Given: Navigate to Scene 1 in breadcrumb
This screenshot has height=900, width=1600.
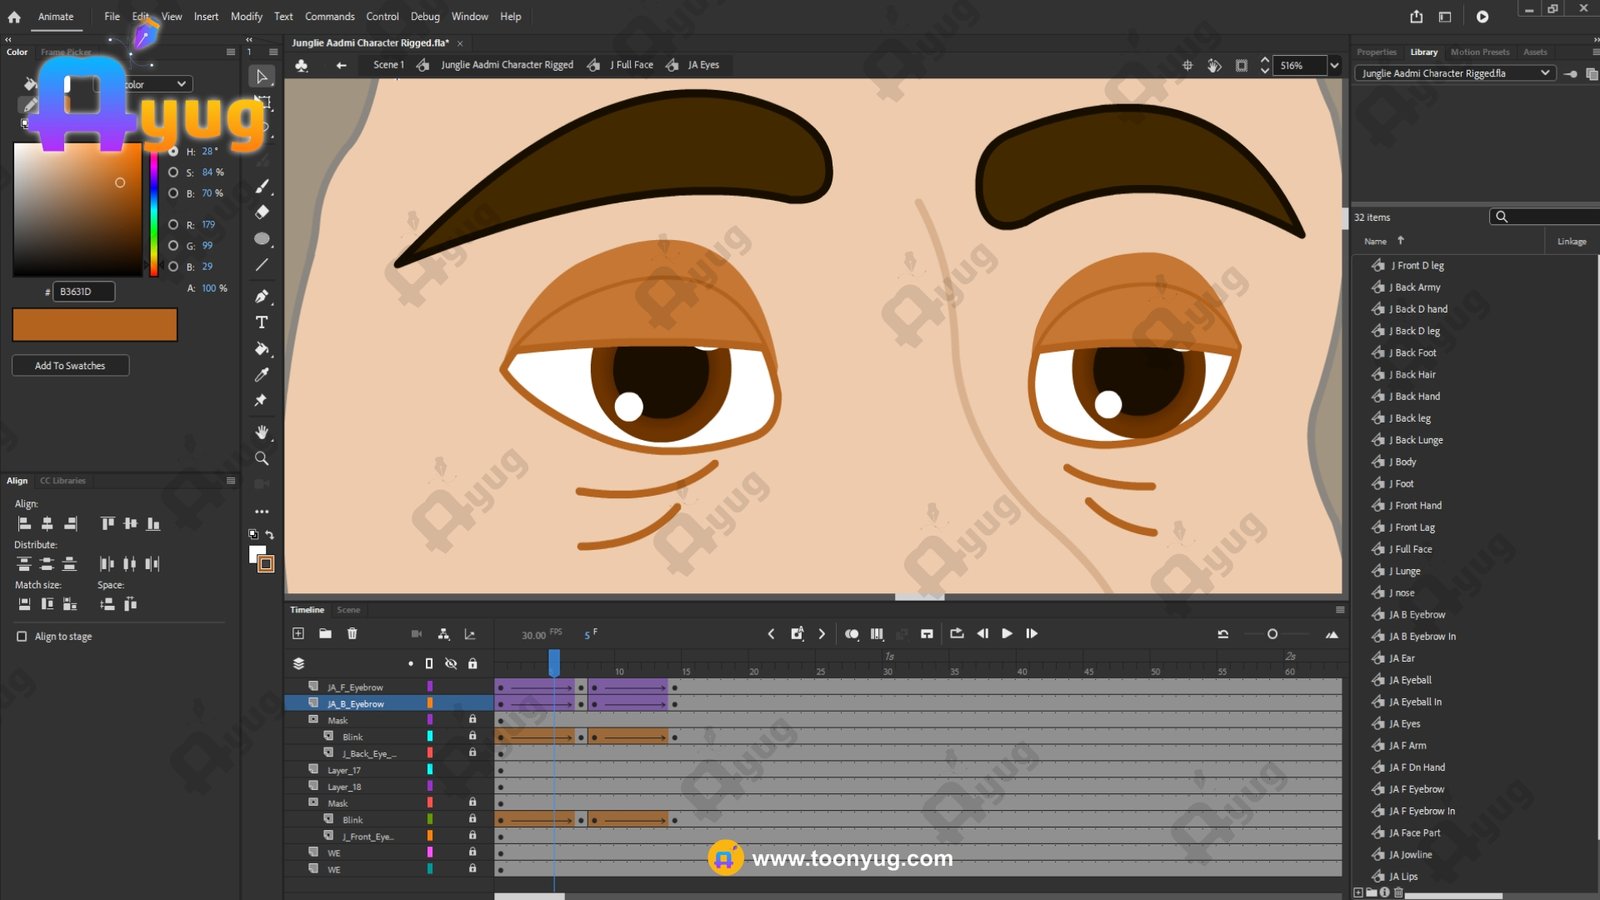Looking at the screenshot, I should [x=388, y=65].
